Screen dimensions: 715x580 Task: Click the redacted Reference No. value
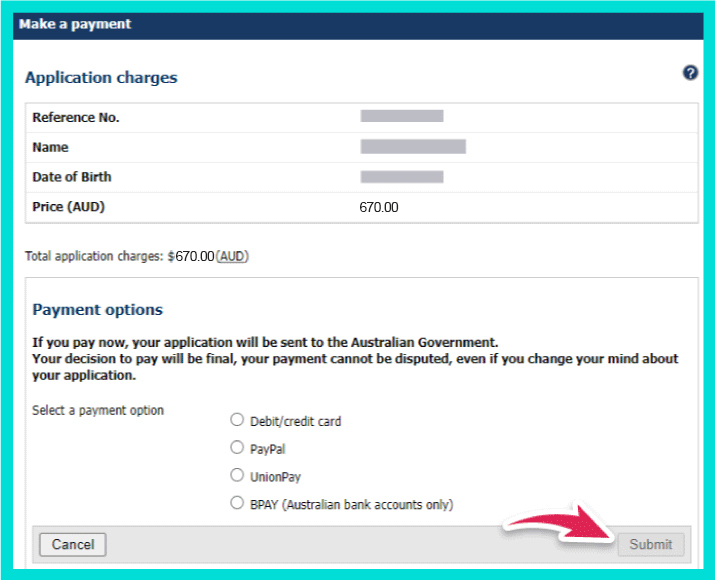pos(402,117)
